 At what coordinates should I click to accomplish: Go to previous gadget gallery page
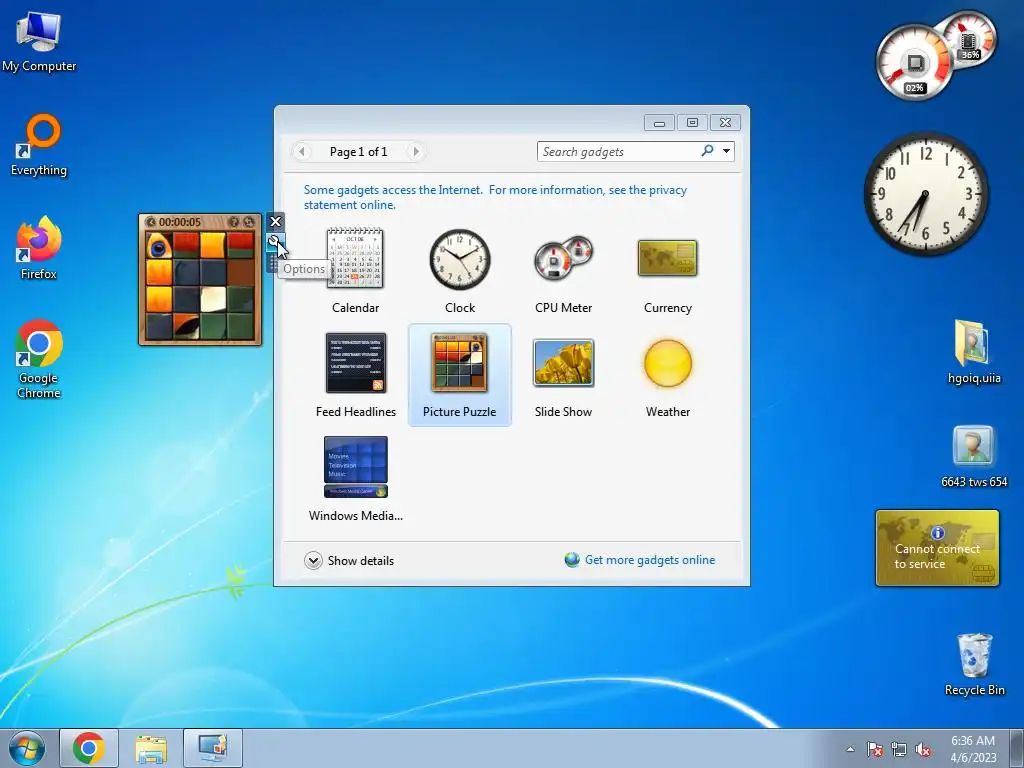302,152
